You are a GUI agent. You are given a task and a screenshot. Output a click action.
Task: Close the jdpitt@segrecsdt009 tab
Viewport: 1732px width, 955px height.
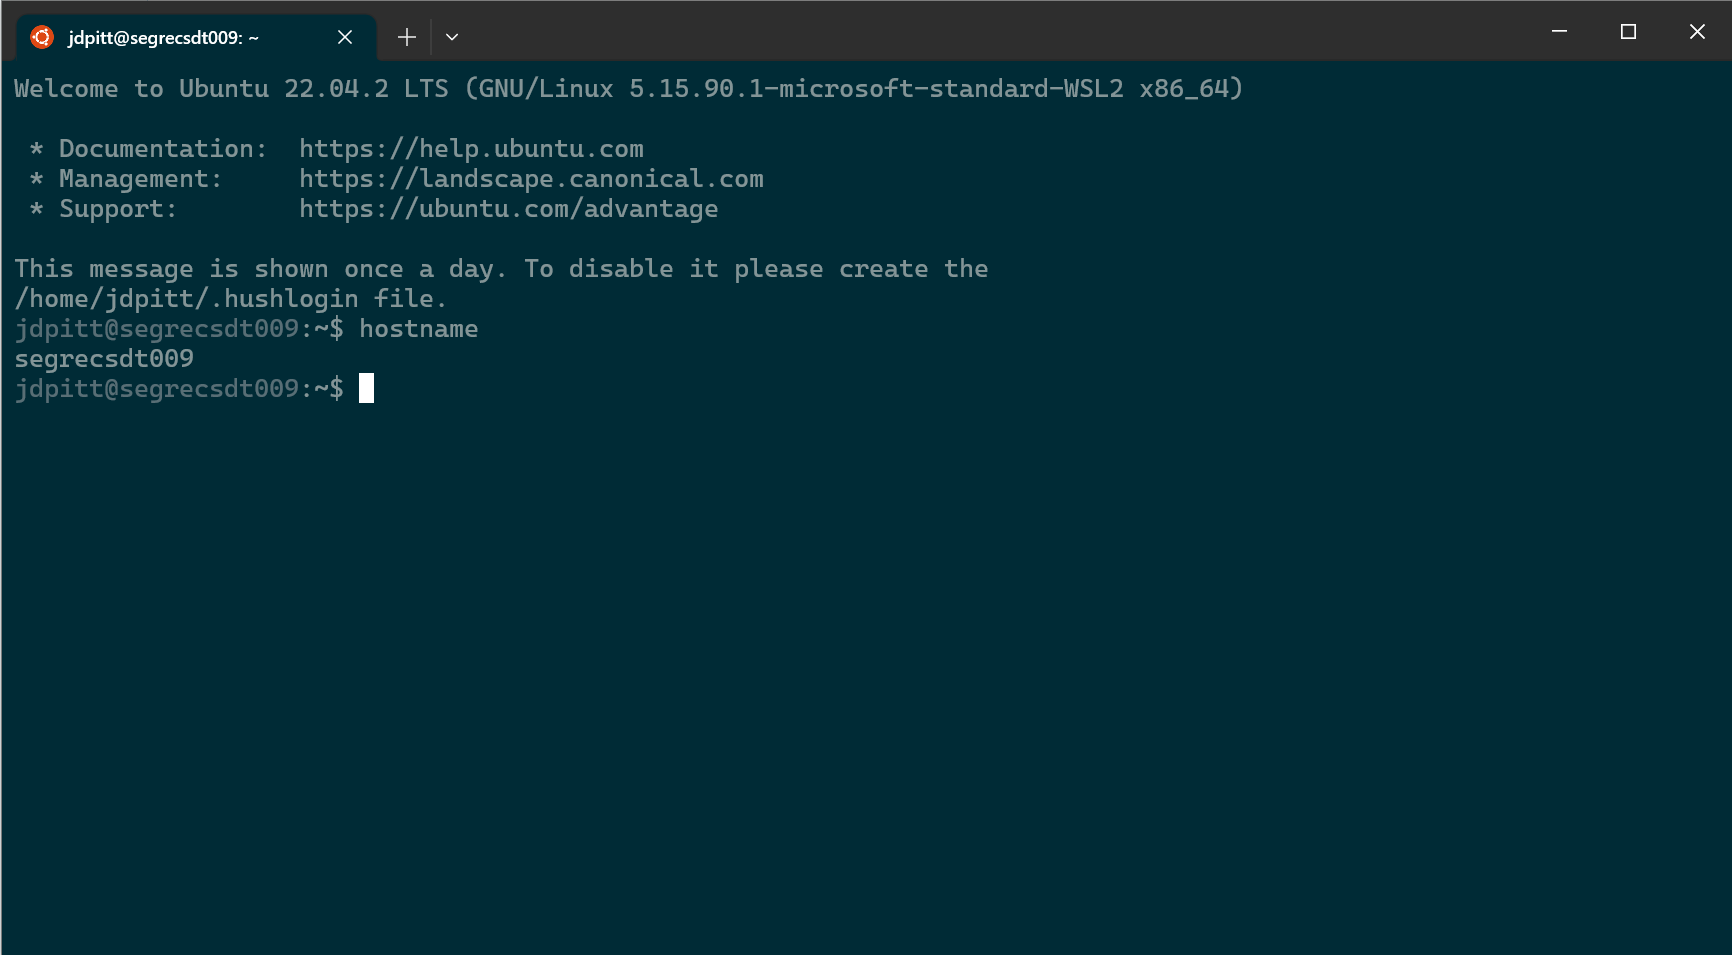point(345,37)
